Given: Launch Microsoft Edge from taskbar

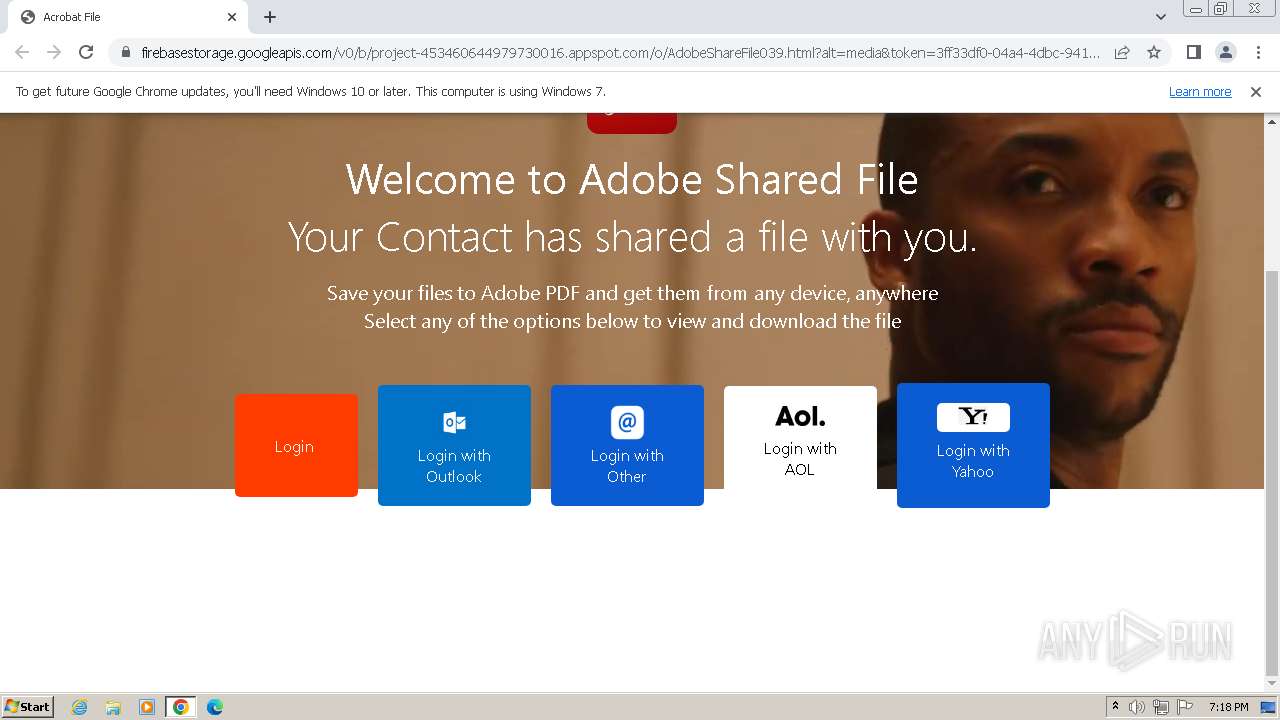Looking at the screenshot, I should [215, 707].
